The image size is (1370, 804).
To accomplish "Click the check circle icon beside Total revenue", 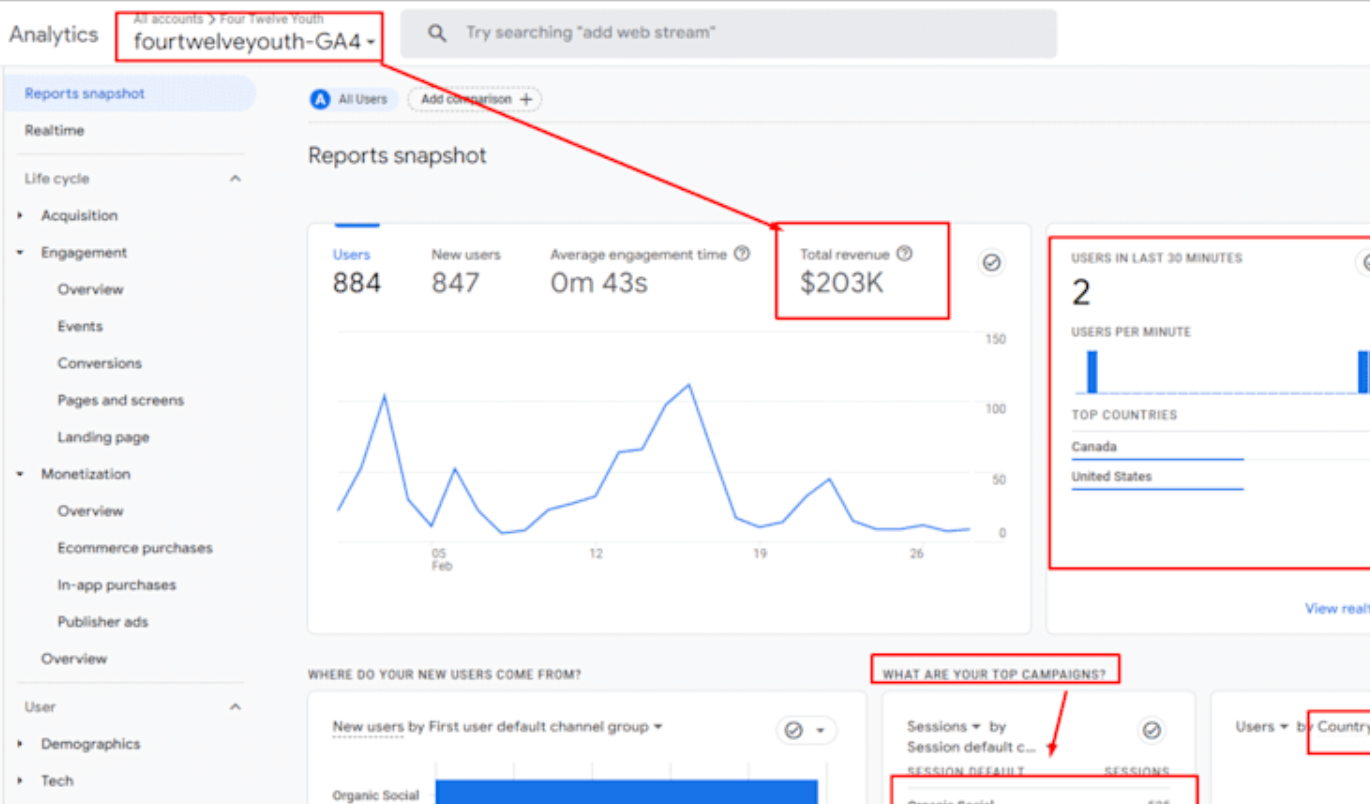I will click(991, 262).
